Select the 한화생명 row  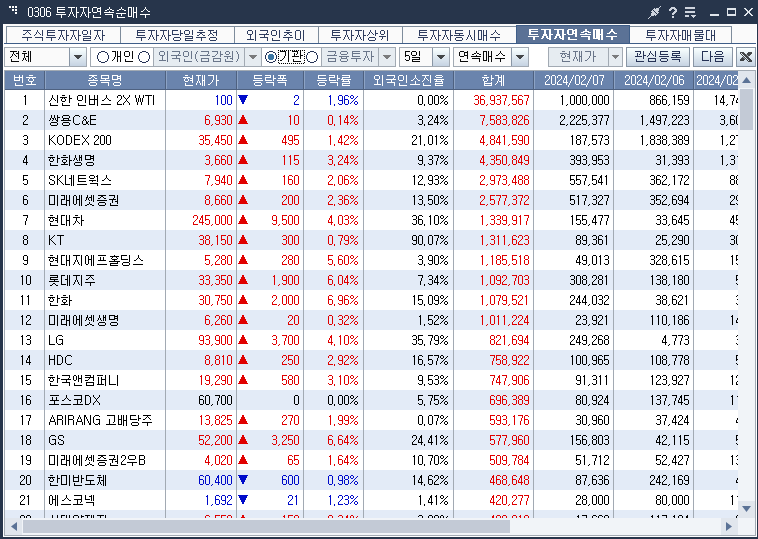point(371,160)
